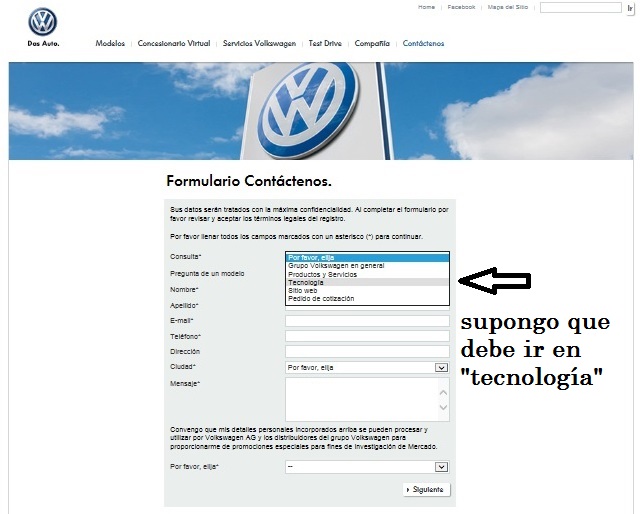The width and height of the screenshot is (640, 514).
Task: Click the Volkswagen logo in header
Action: [x=43, y=22]
